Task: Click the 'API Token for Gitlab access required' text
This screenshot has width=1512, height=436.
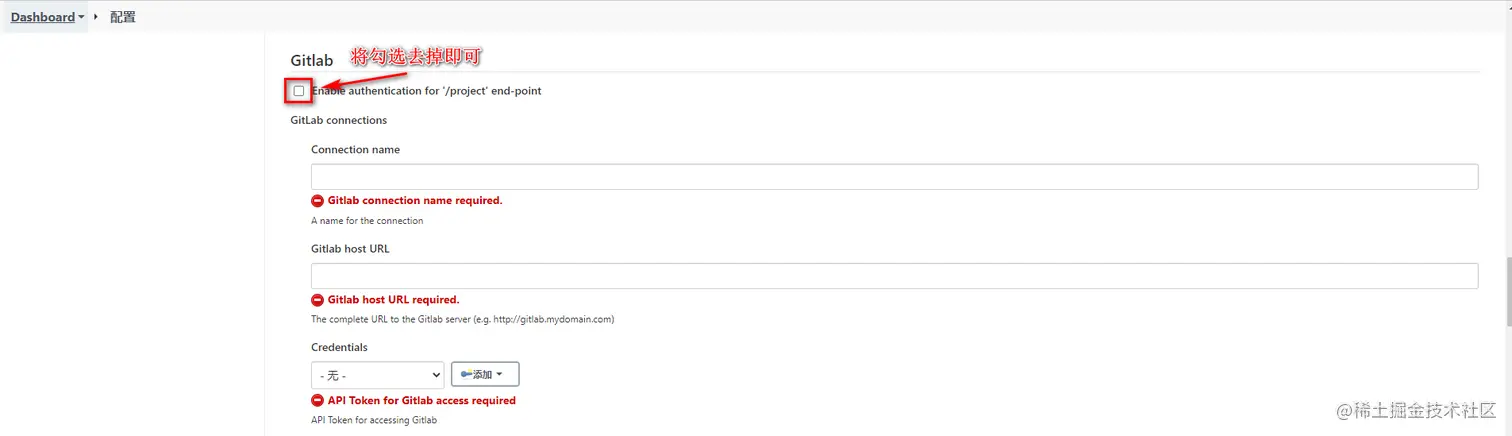Action: pyautogui.click(x=422, y=400)
